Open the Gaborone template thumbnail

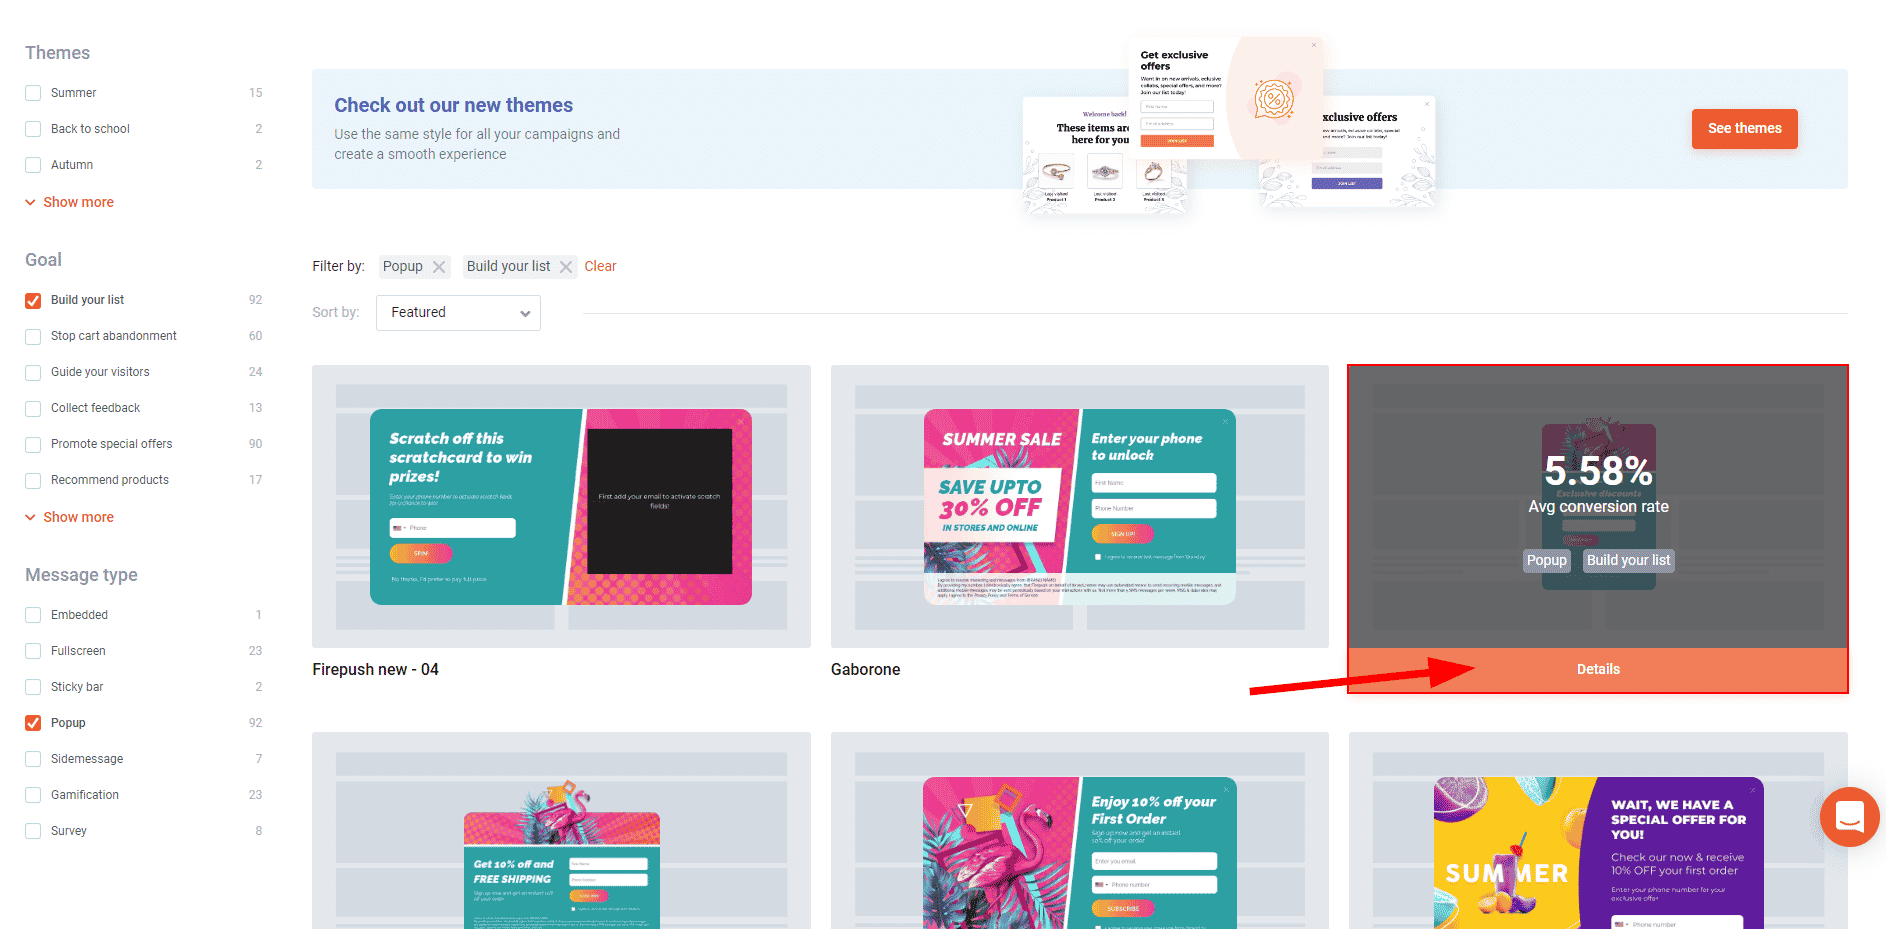pyautogui.click(x=1079, y=506)
